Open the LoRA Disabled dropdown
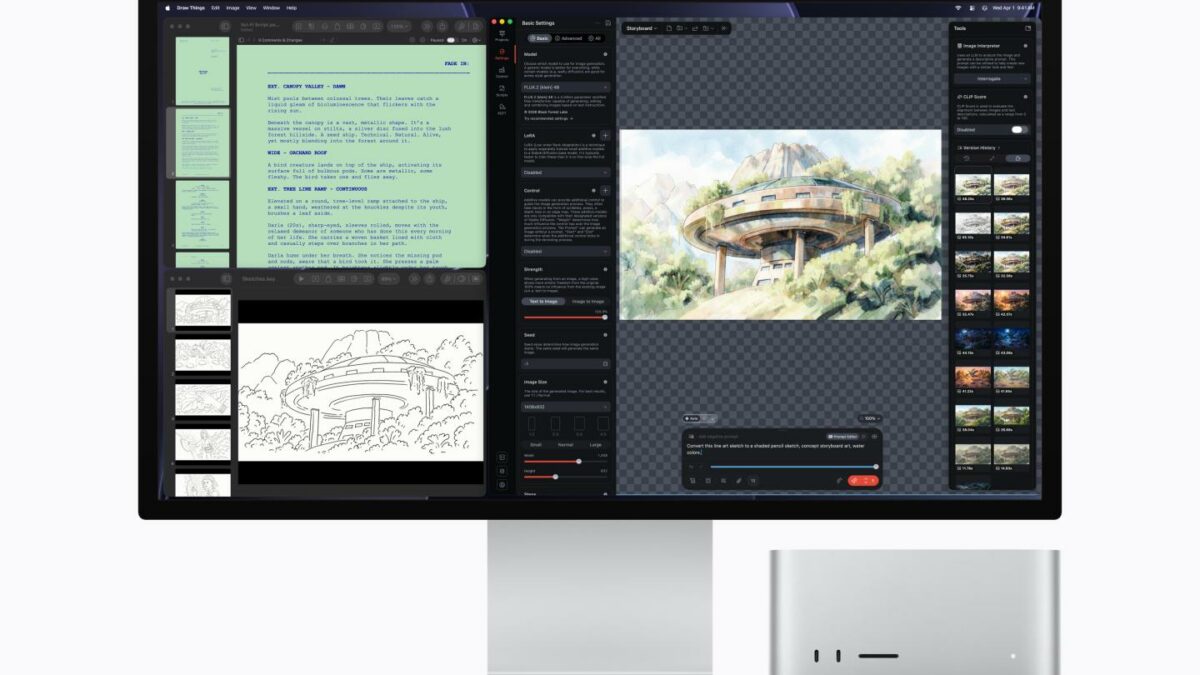 [565, 172]
